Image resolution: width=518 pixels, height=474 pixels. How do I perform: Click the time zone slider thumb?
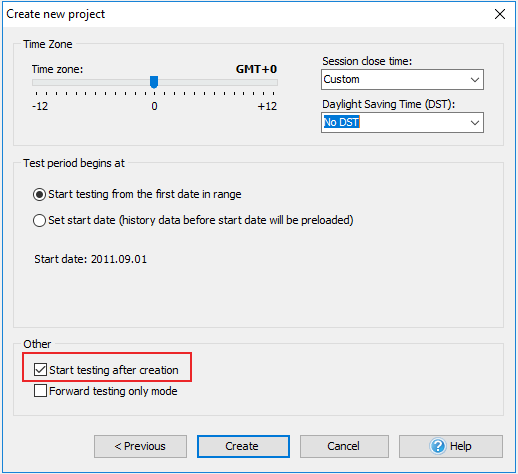(154, 82)
